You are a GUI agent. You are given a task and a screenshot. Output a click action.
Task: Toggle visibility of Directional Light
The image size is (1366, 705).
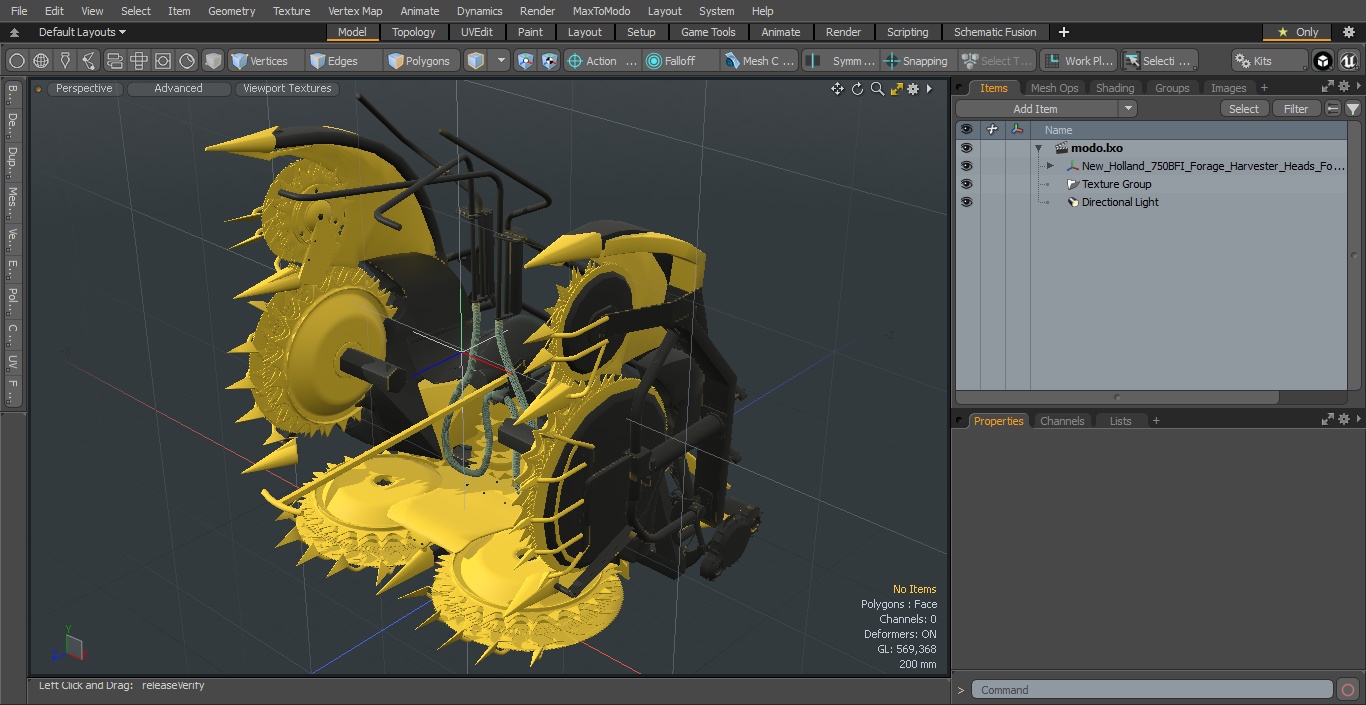coord(966,202)
